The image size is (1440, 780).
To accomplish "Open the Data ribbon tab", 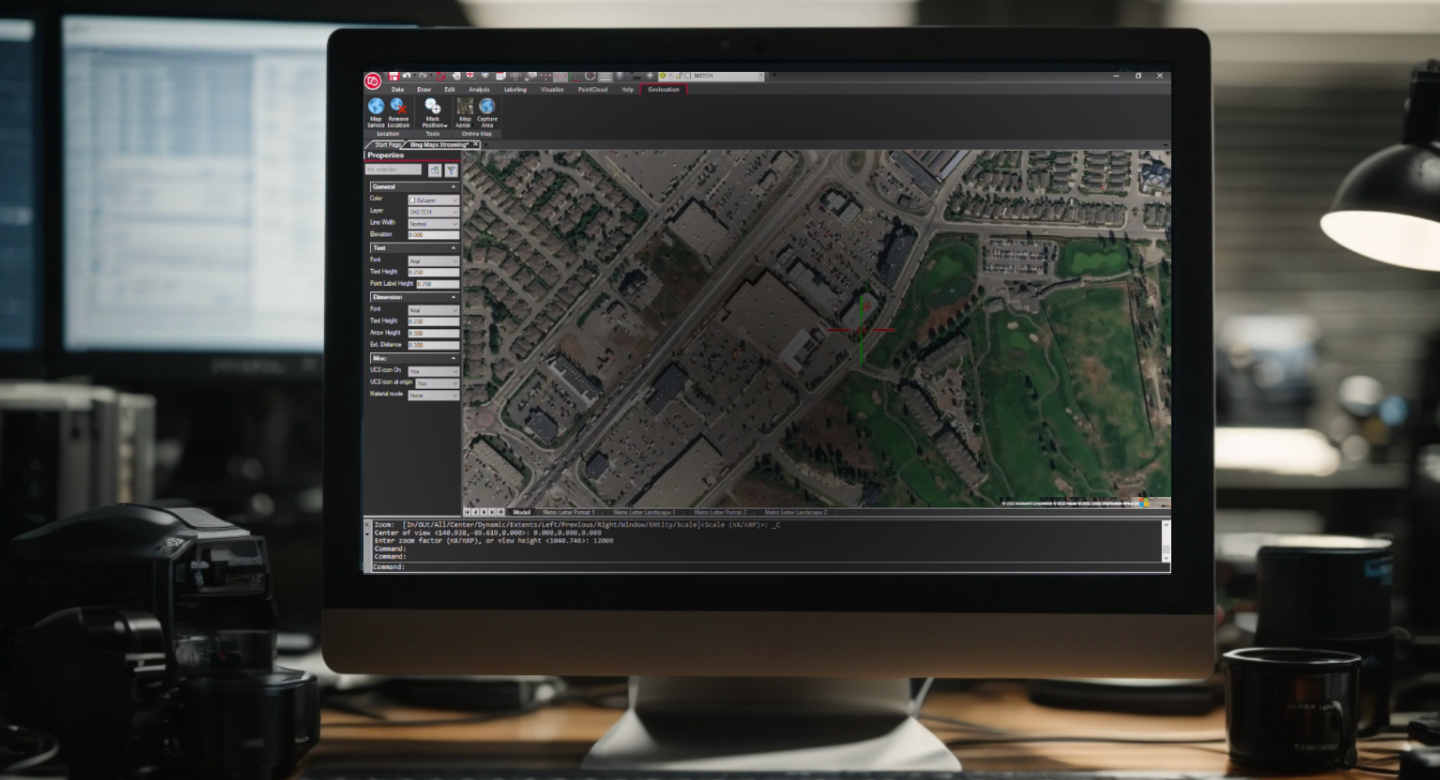I will coord(397,89).
